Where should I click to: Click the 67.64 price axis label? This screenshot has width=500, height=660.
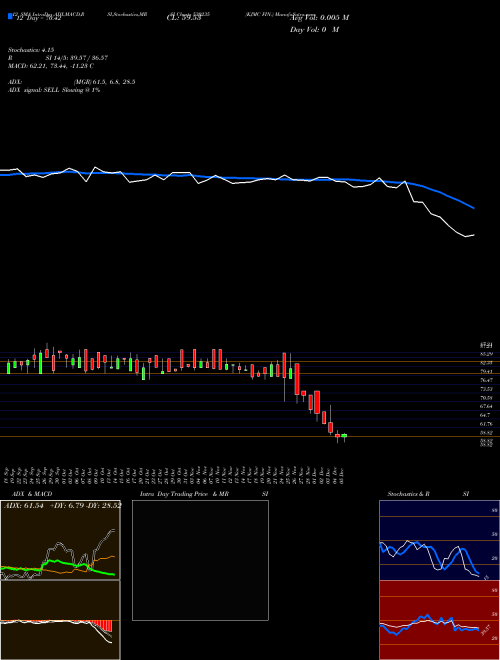point(486,406)
